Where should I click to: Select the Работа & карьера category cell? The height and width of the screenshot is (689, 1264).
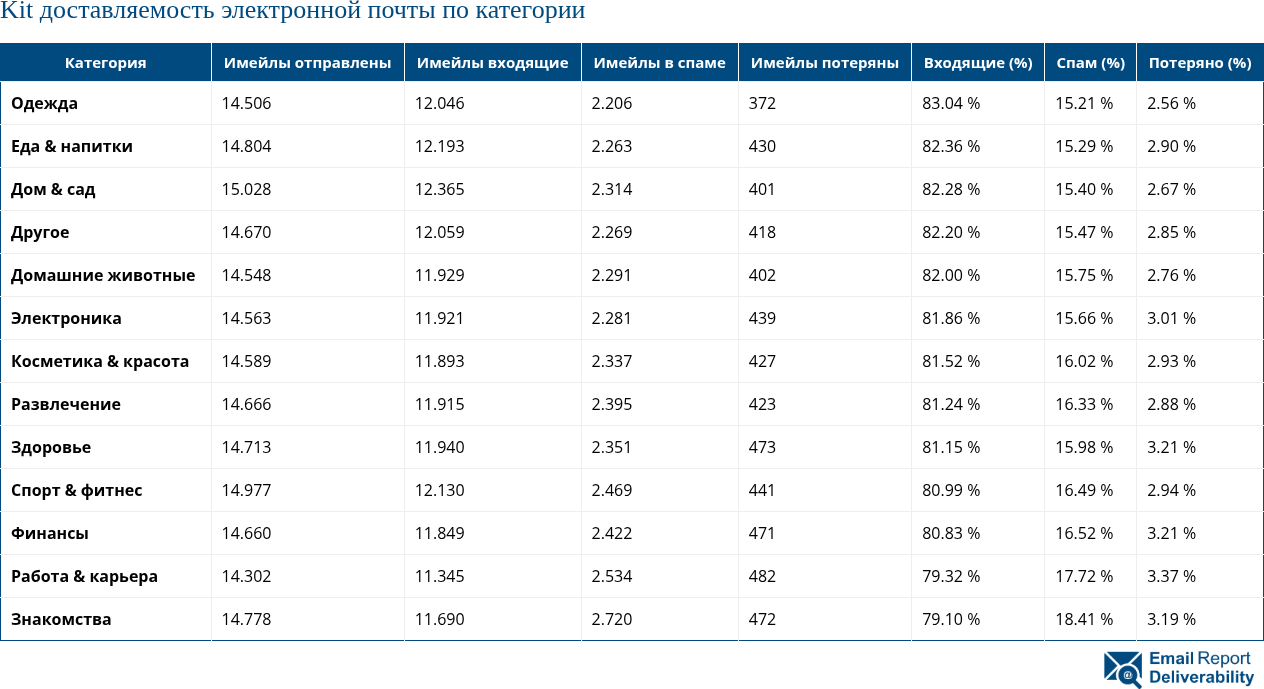84,576
